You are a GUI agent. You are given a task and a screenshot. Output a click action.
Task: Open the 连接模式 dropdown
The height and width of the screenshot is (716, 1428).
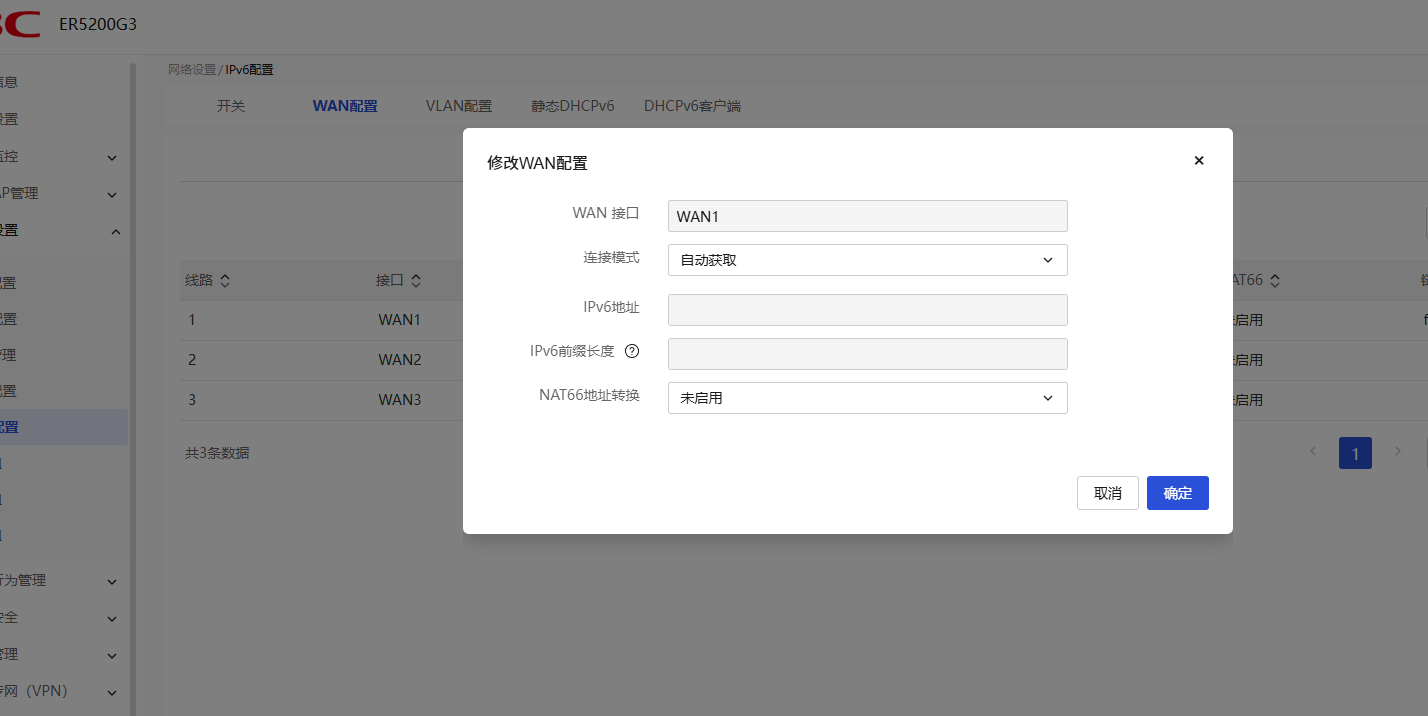pyautogui.click(x=867, y=260)
